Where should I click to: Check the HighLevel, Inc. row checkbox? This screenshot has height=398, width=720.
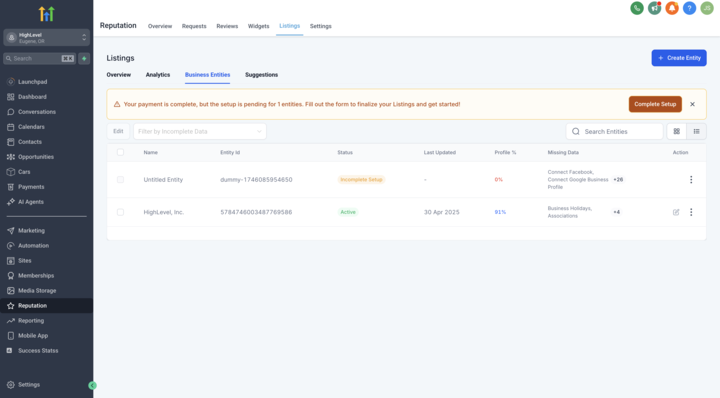pyautogui.click(x=120, y=212)
